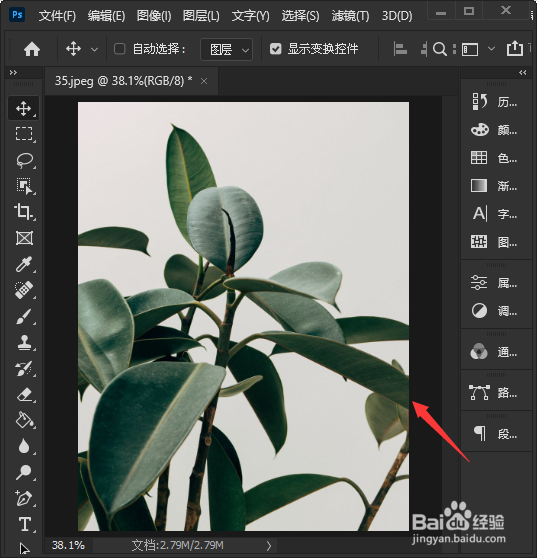Viewport: 537px width, 558px height.
Task: Click the workspace layout icon
Action: (470, 49)
